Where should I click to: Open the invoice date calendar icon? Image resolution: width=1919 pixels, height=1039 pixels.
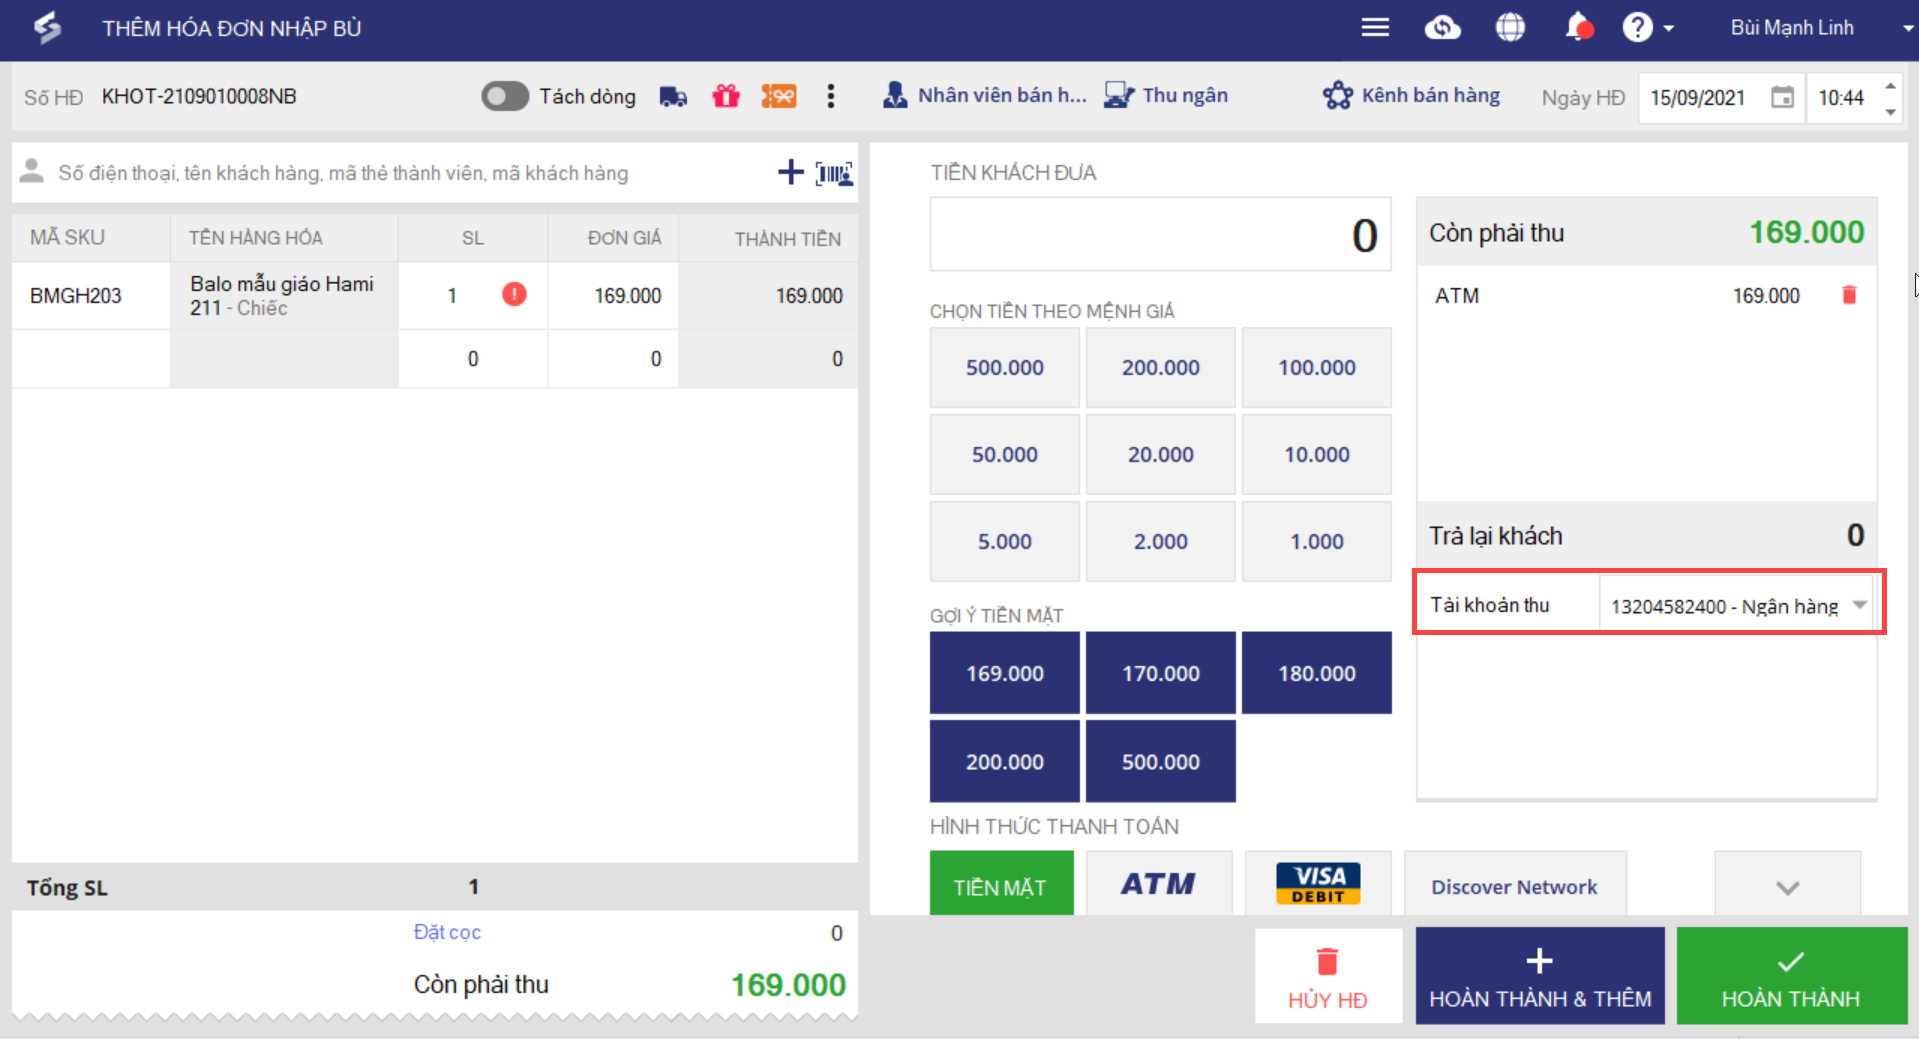point(1782,97)
